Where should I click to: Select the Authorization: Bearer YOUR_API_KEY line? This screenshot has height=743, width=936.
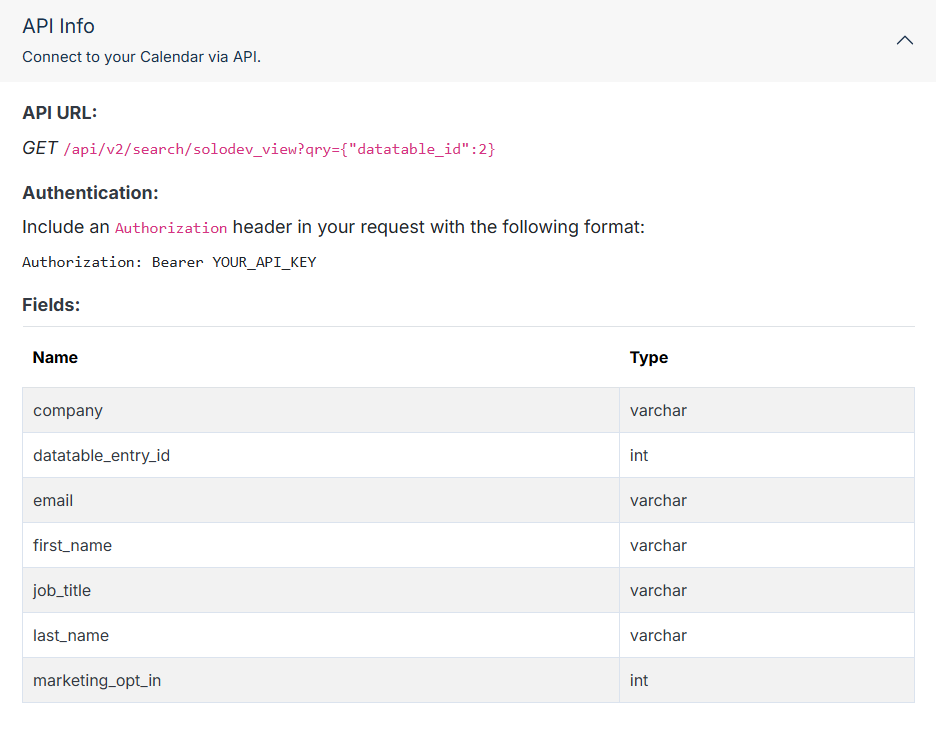[x=169, y=262]
